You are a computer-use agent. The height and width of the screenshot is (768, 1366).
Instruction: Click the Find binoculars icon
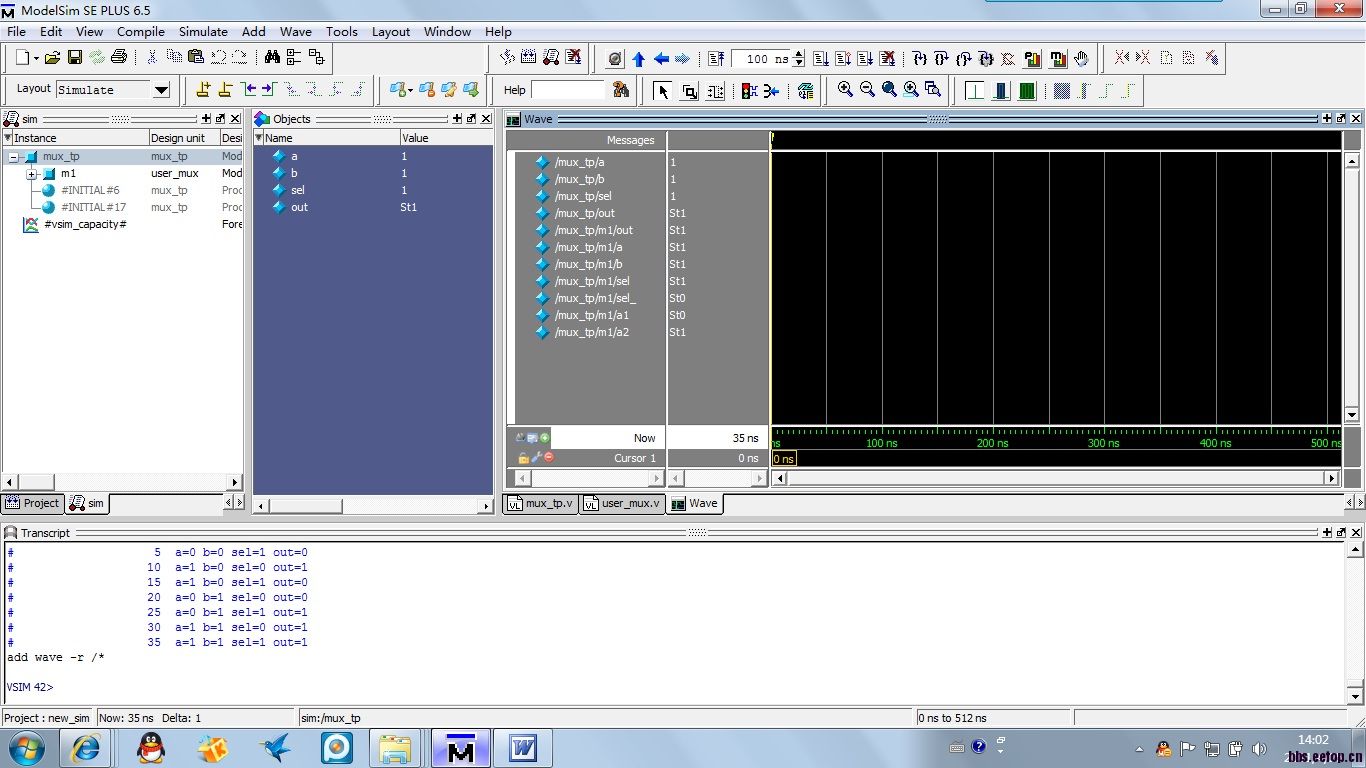click(272, 58)
